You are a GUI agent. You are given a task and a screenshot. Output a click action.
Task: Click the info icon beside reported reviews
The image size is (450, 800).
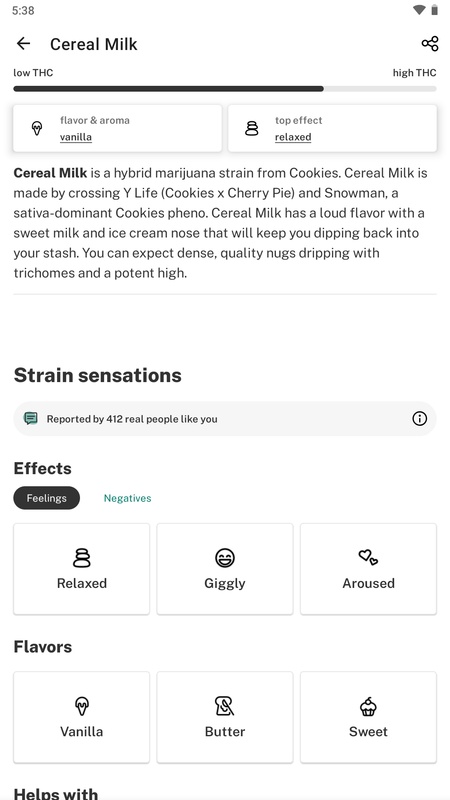pyautogui.click(x=419, y=419)
